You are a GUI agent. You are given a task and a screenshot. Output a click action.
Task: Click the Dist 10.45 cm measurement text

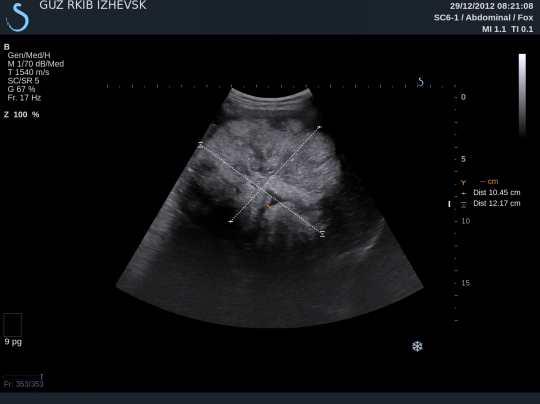pyautogui.click(x=497, y=193)
